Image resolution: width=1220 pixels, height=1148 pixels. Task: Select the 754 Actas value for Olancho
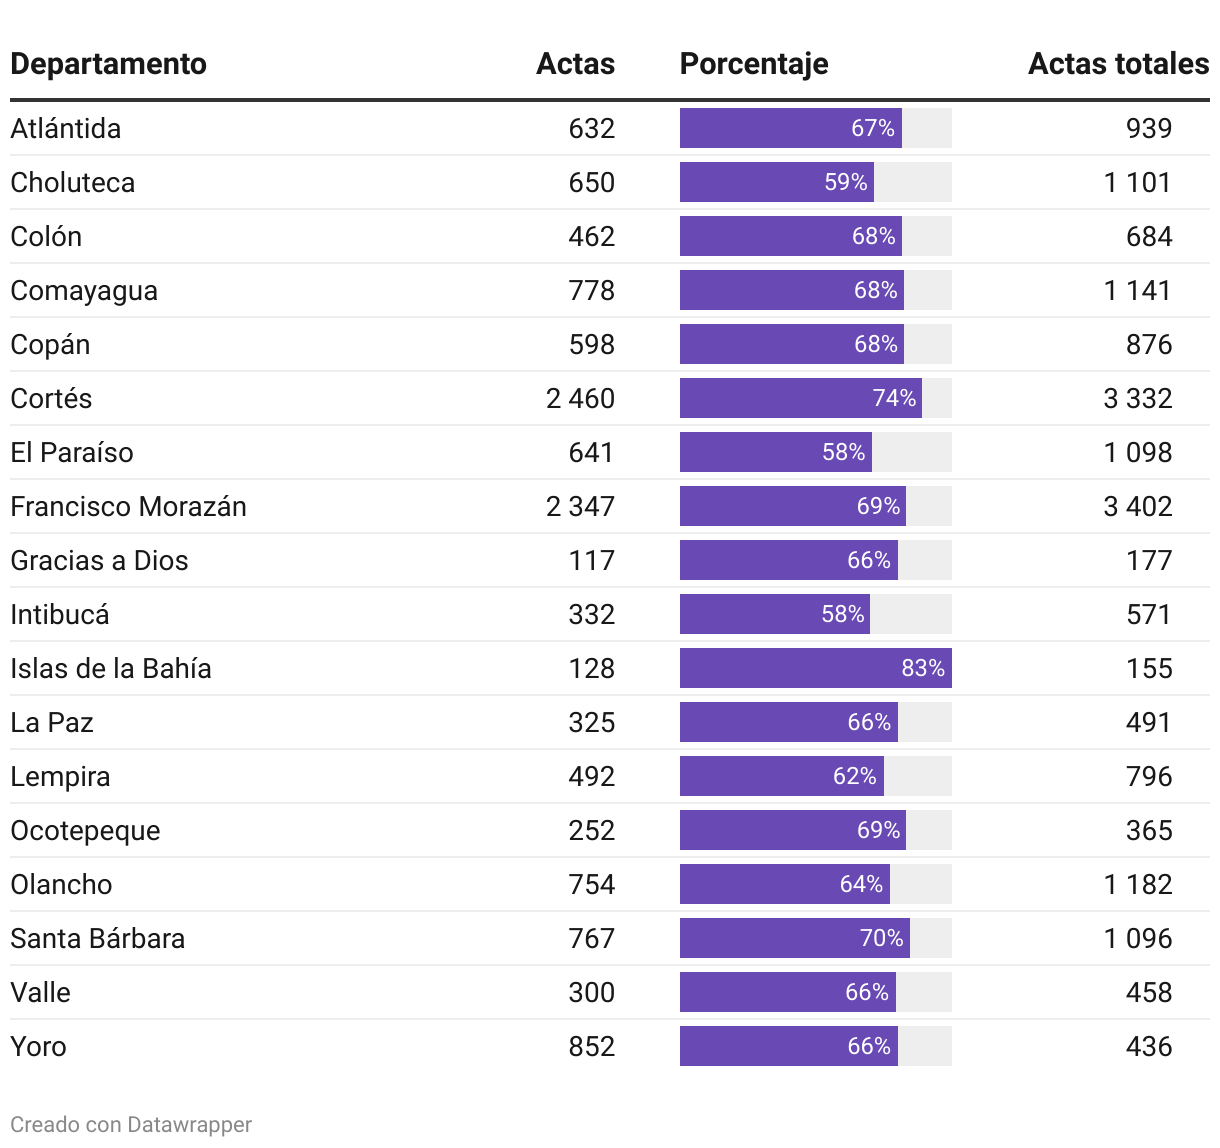click(x=591, y=884)
